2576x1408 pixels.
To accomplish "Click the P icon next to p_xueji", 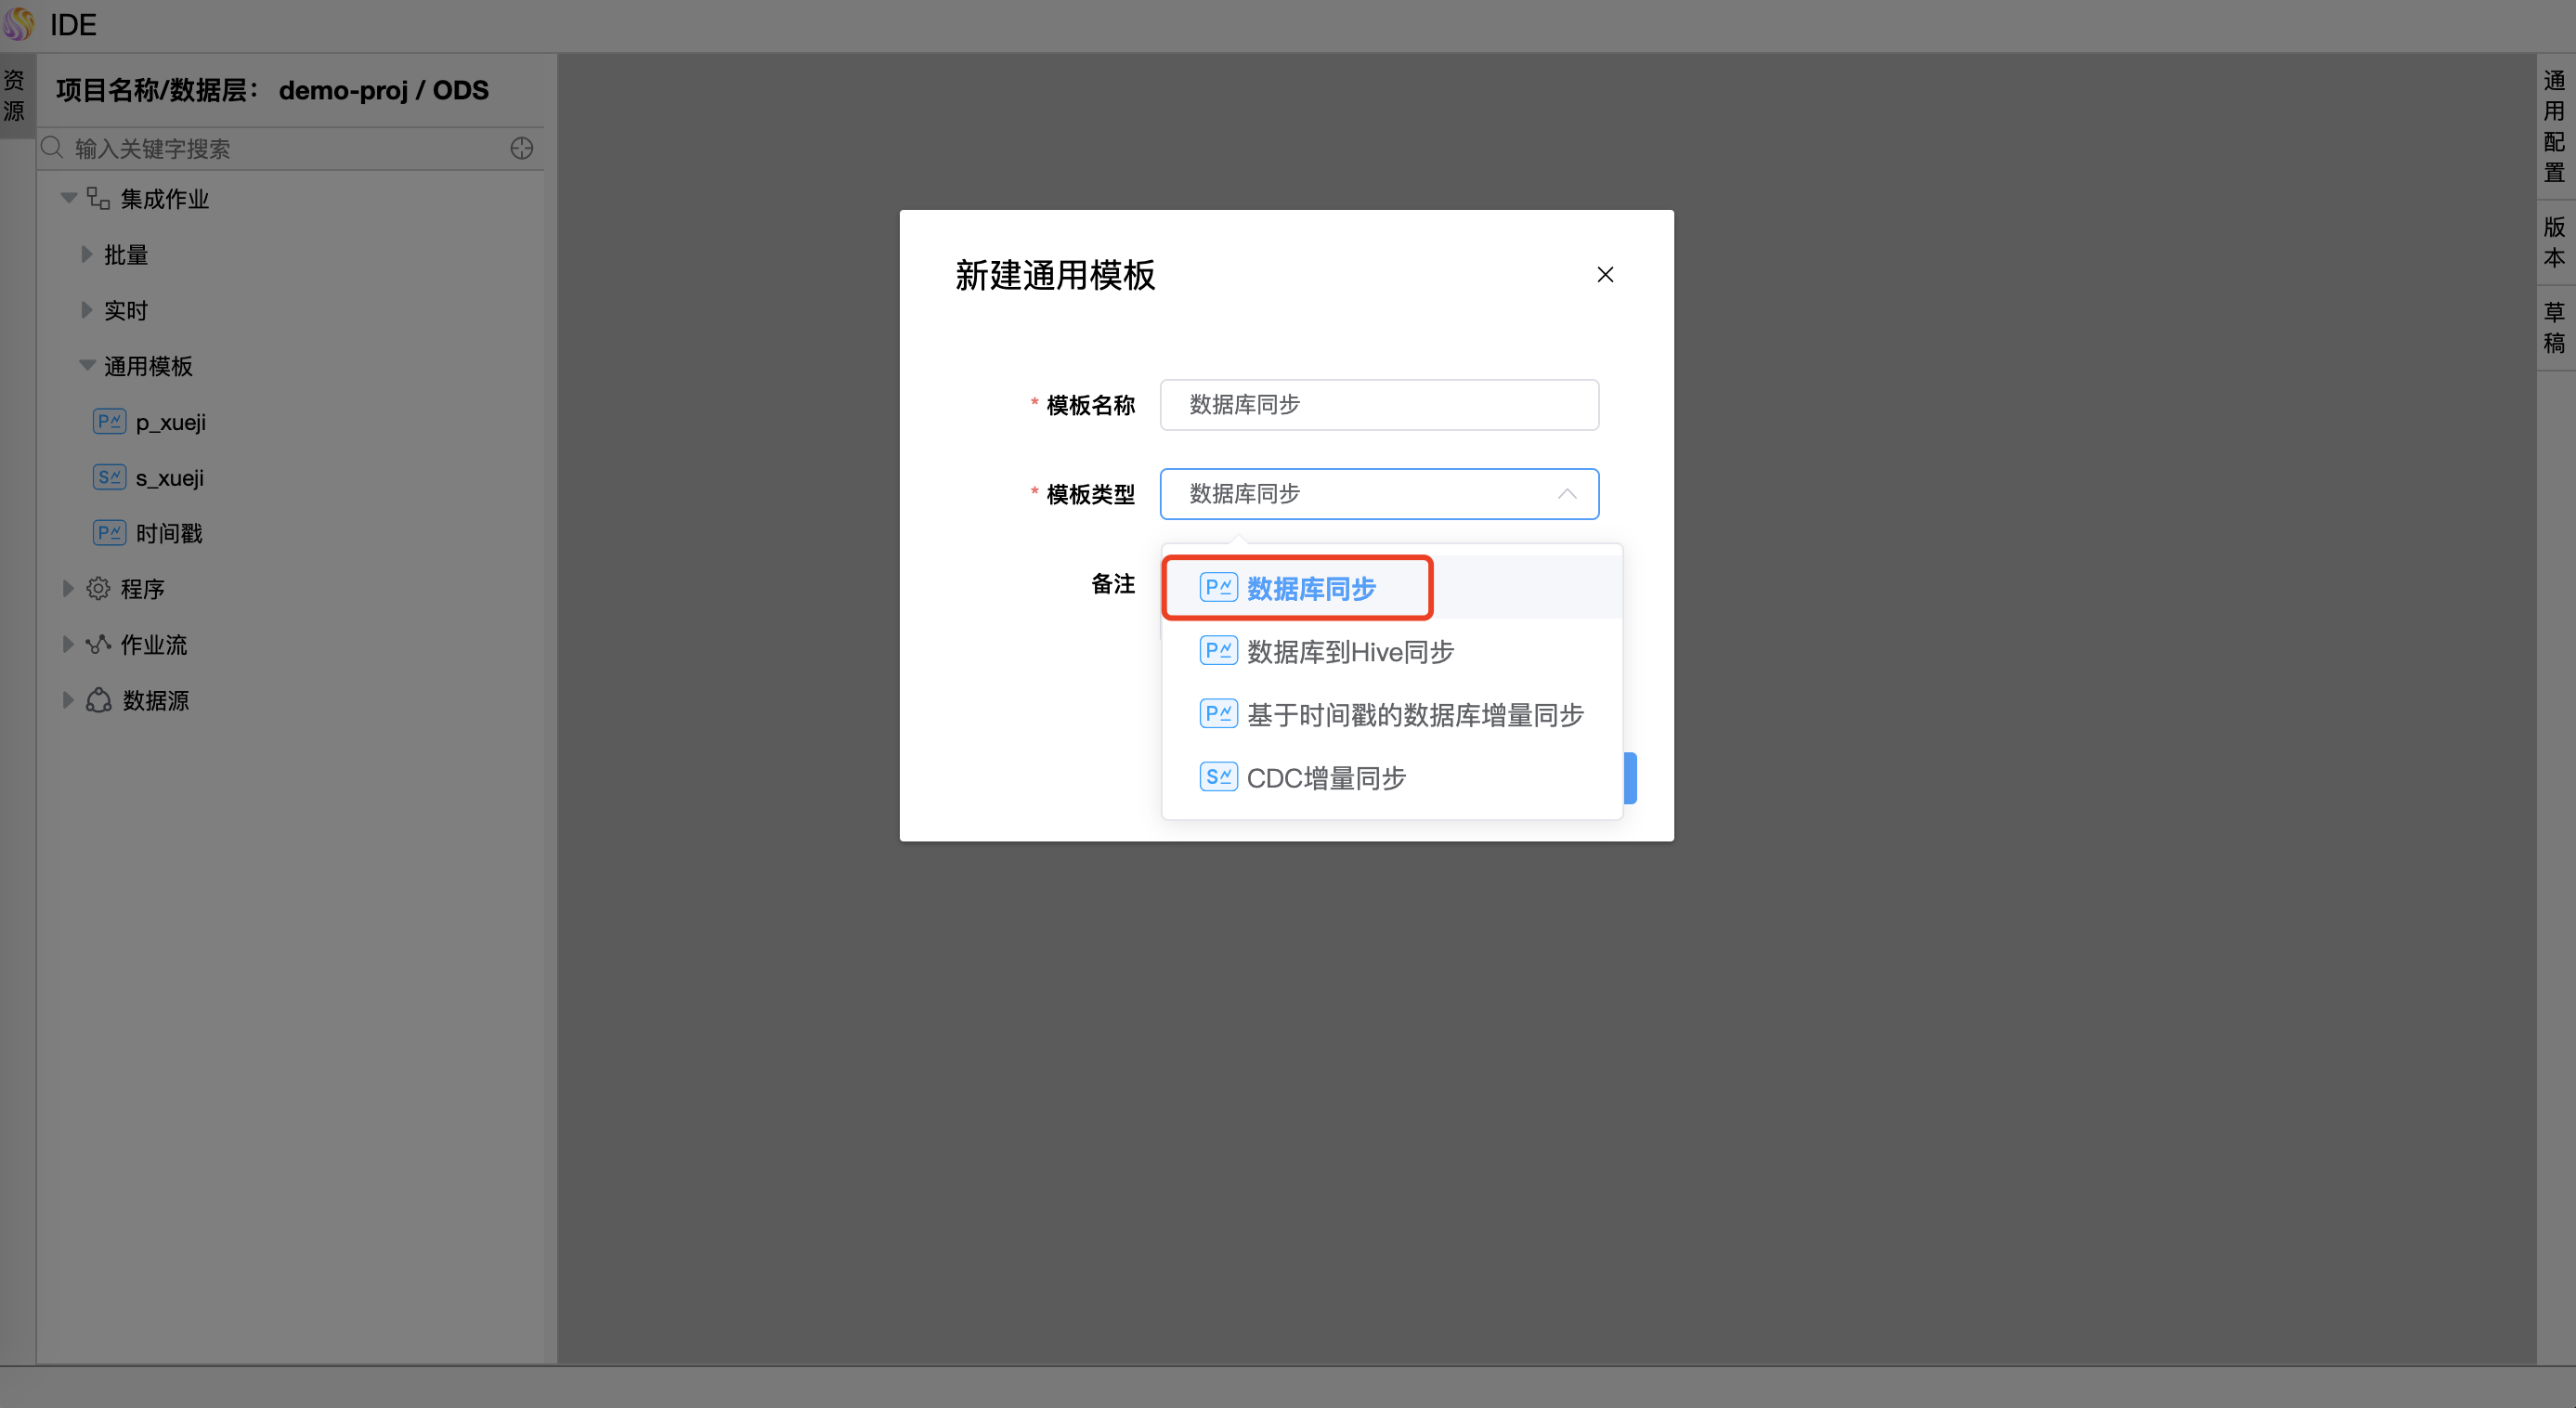I will tap(109, 421).
